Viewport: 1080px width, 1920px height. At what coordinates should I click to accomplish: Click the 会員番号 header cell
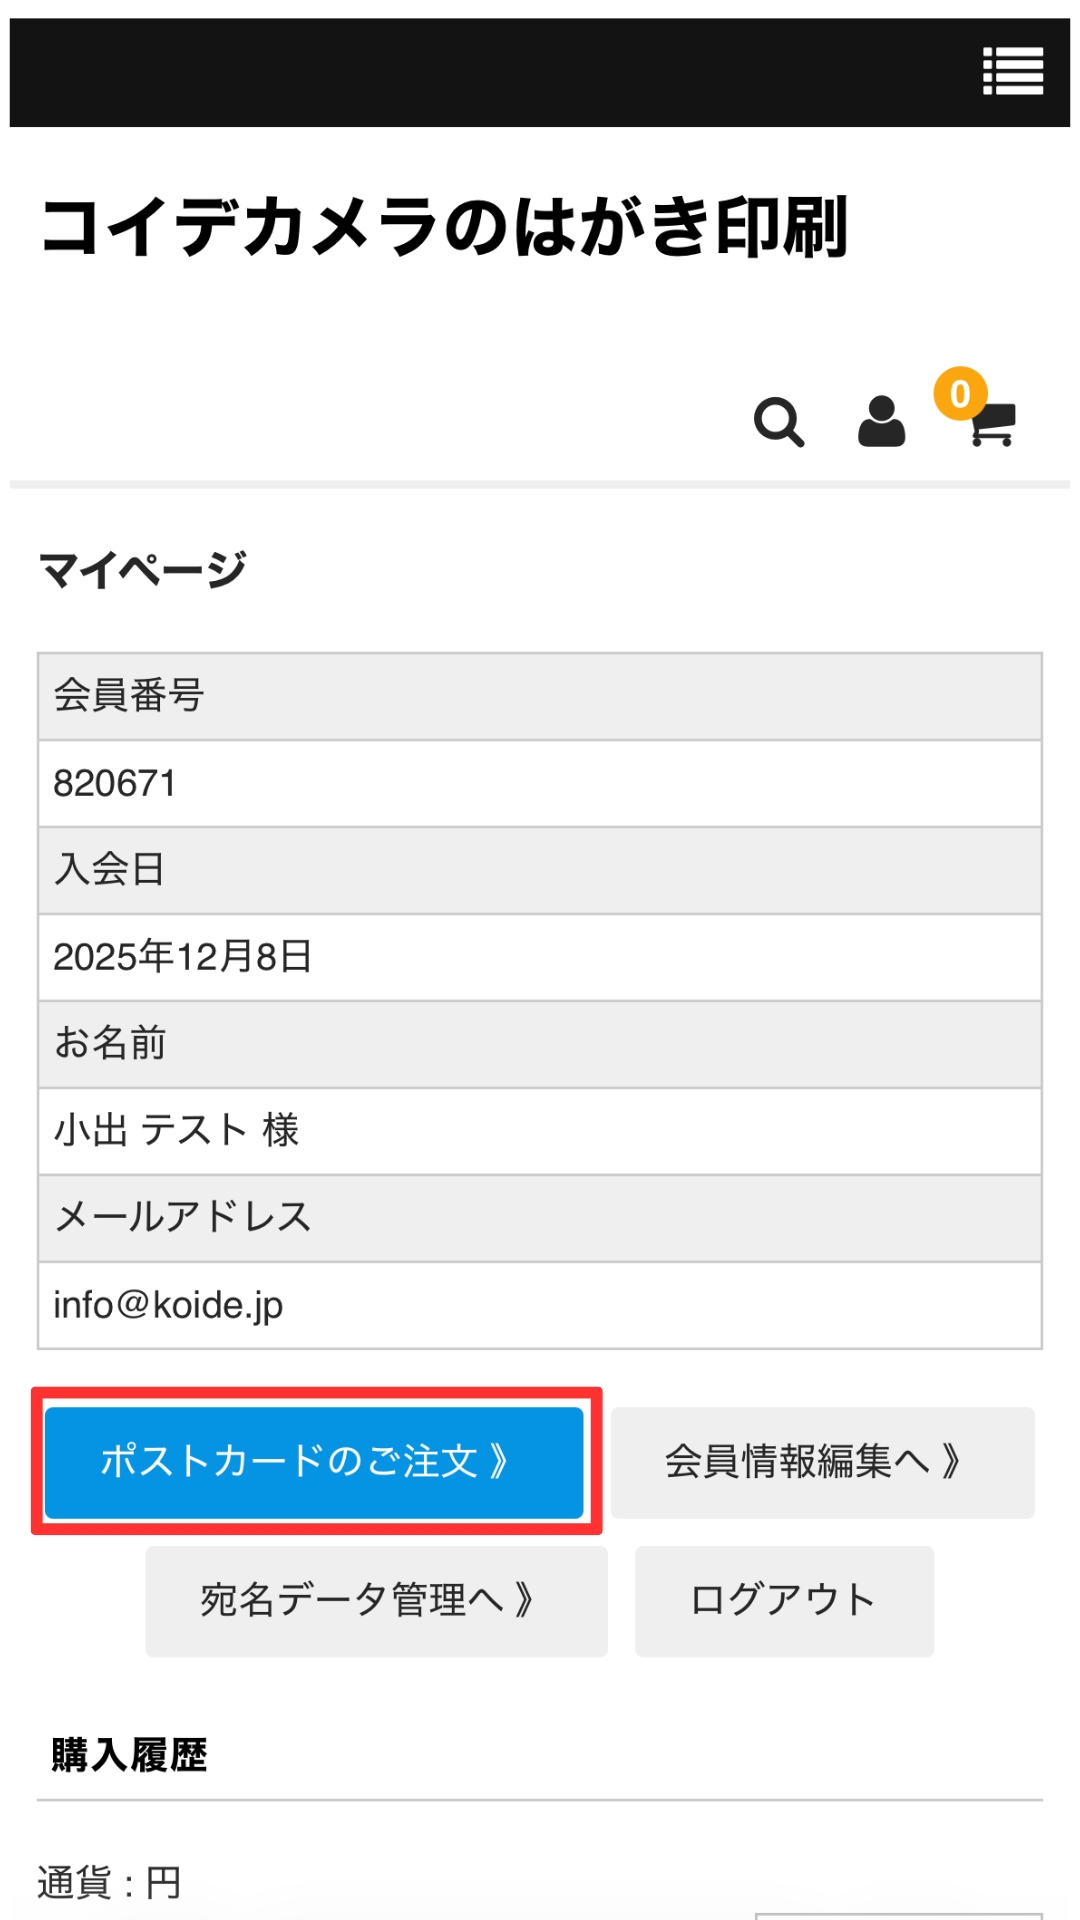(x=129, y=696)
